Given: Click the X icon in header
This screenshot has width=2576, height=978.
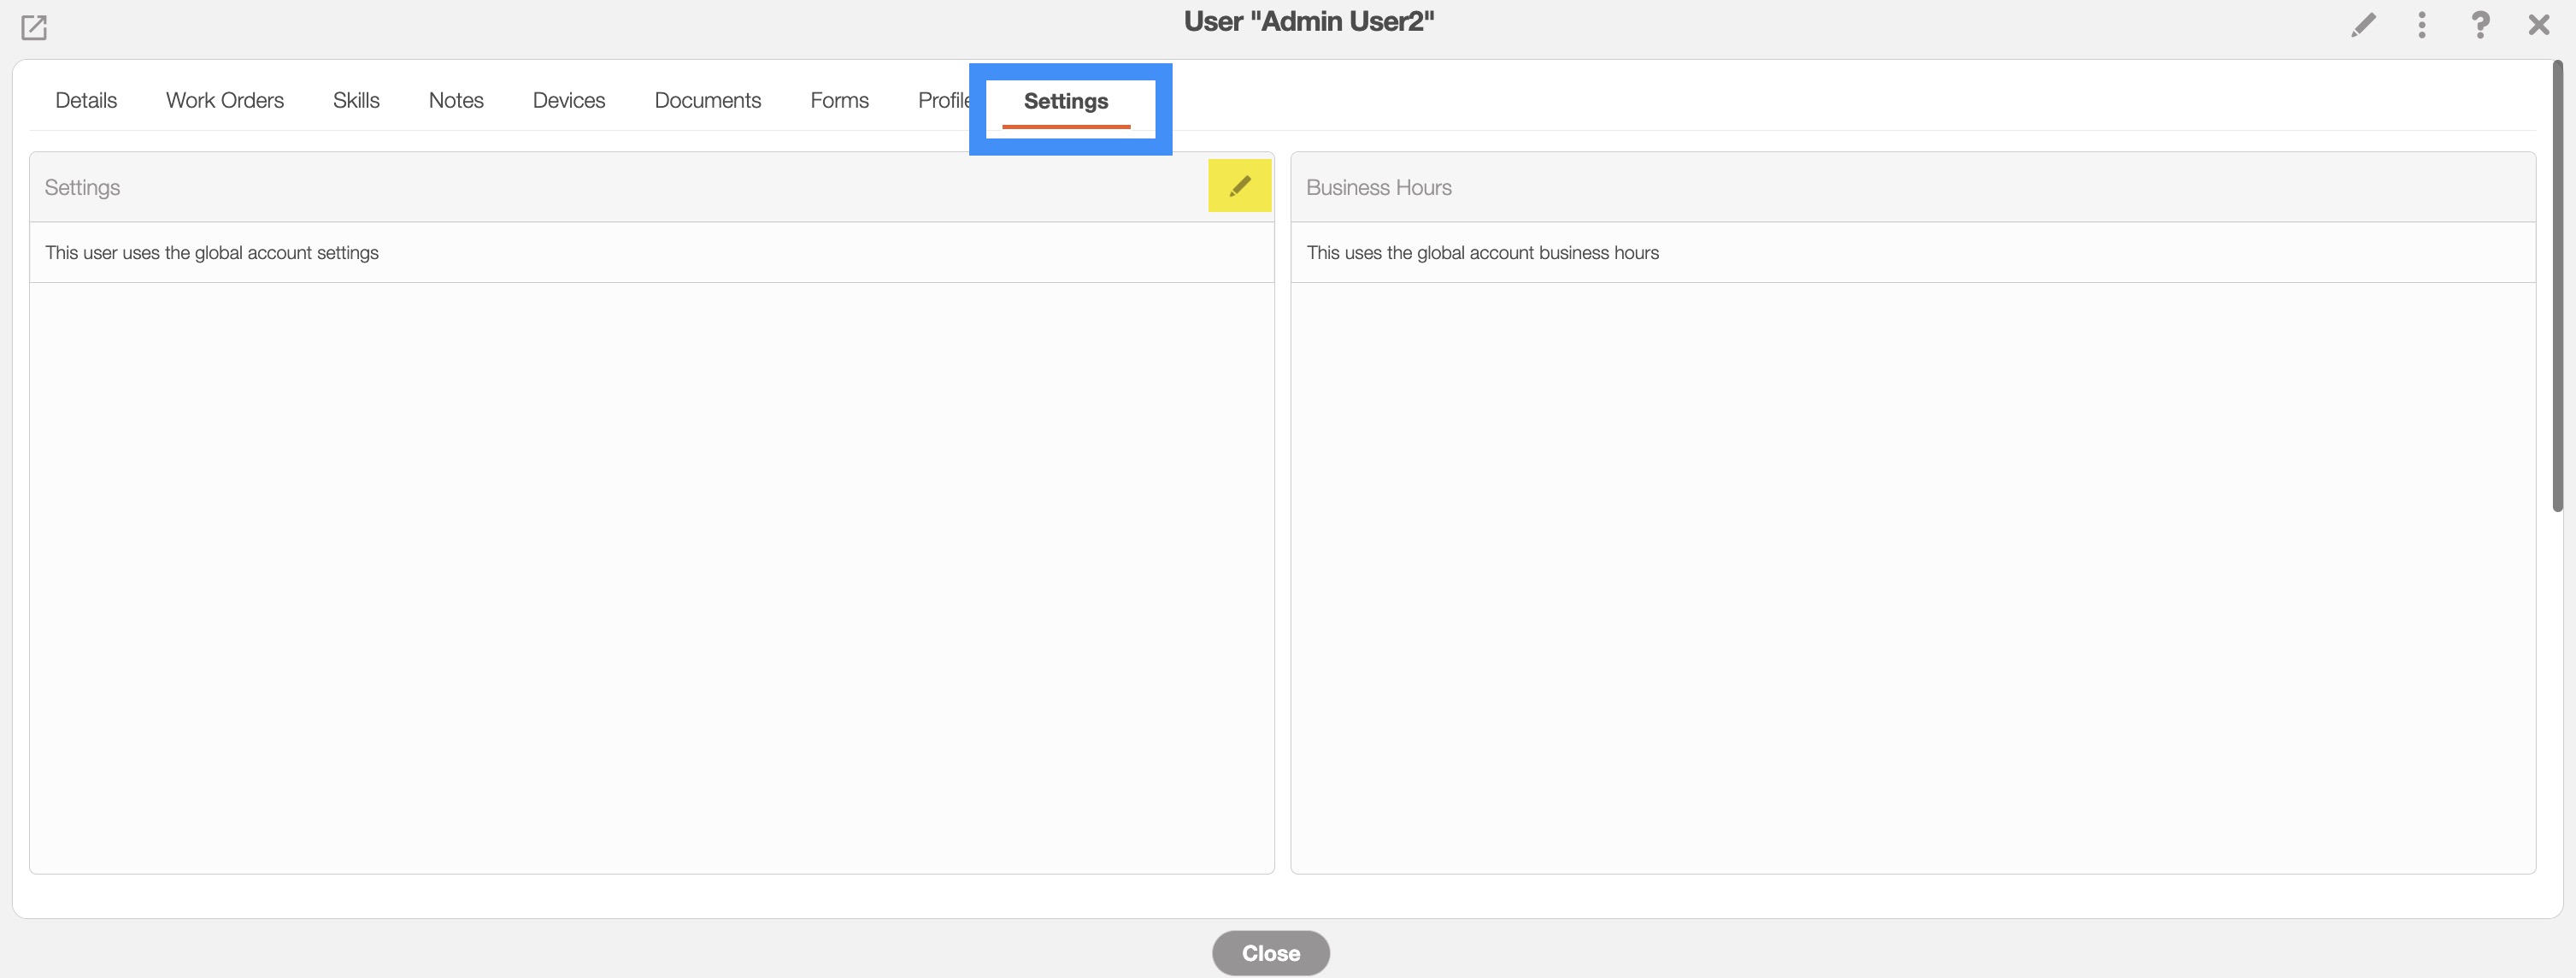Looking at the screenshot, I should [2538, 25].
